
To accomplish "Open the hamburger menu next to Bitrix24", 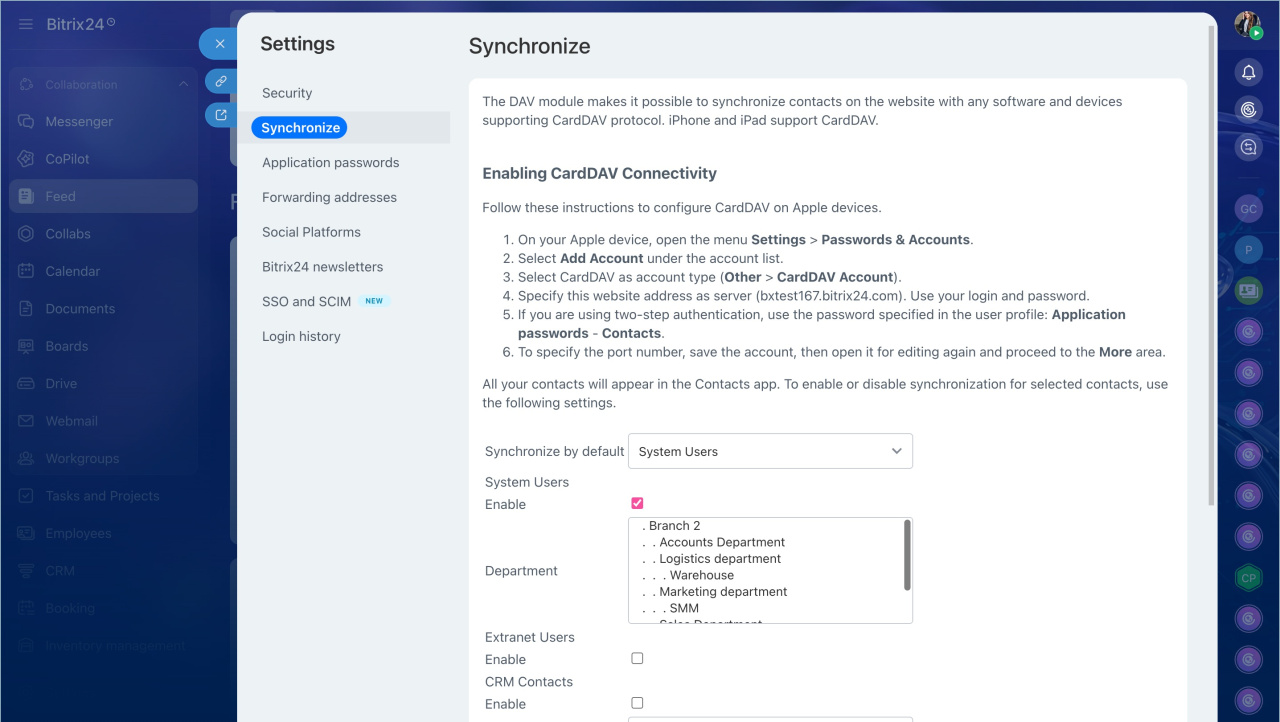I will point(26,24).
